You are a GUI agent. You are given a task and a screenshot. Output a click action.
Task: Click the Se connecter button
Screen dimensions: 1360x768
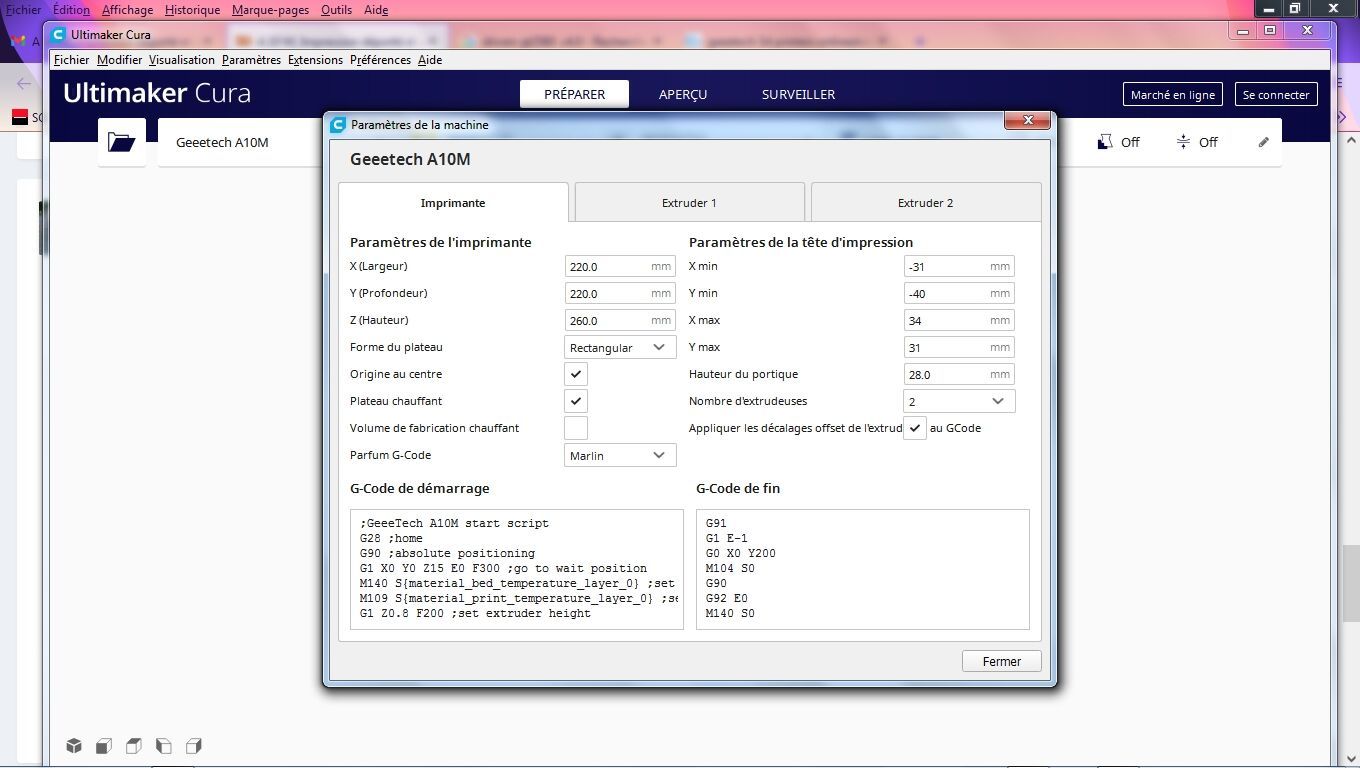(1276, 95)
